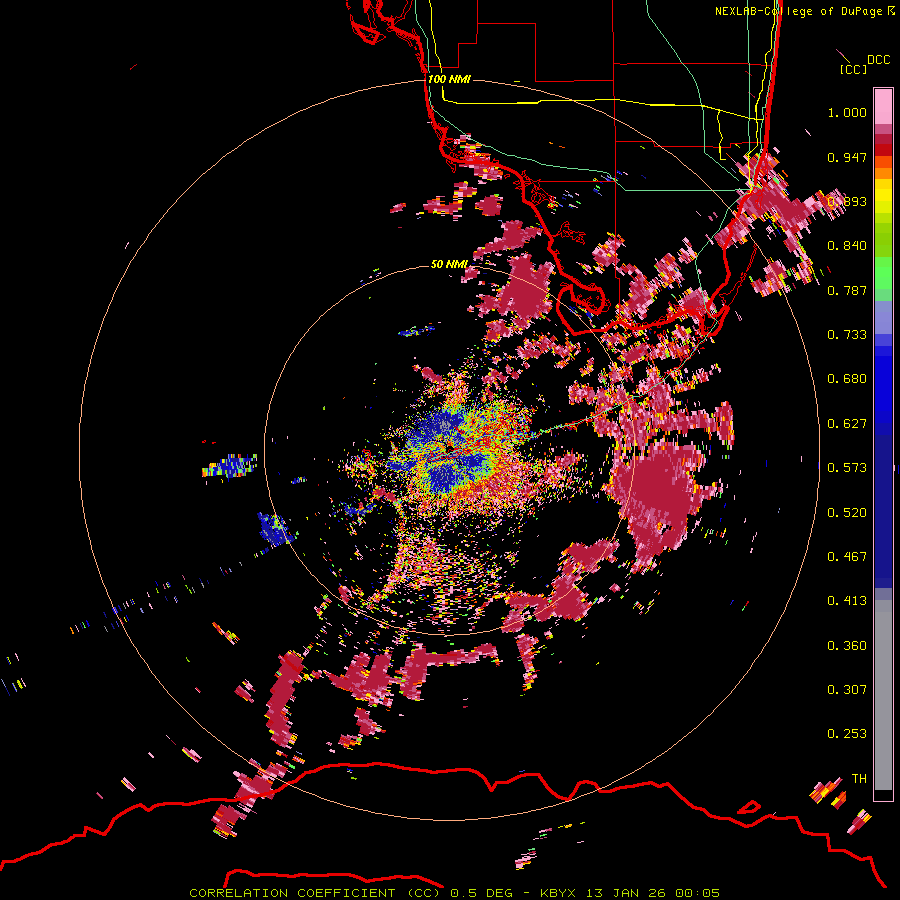This screenshot has height=900, width=900.
Task: Click the TH threshold label
Action: point(859,779)
